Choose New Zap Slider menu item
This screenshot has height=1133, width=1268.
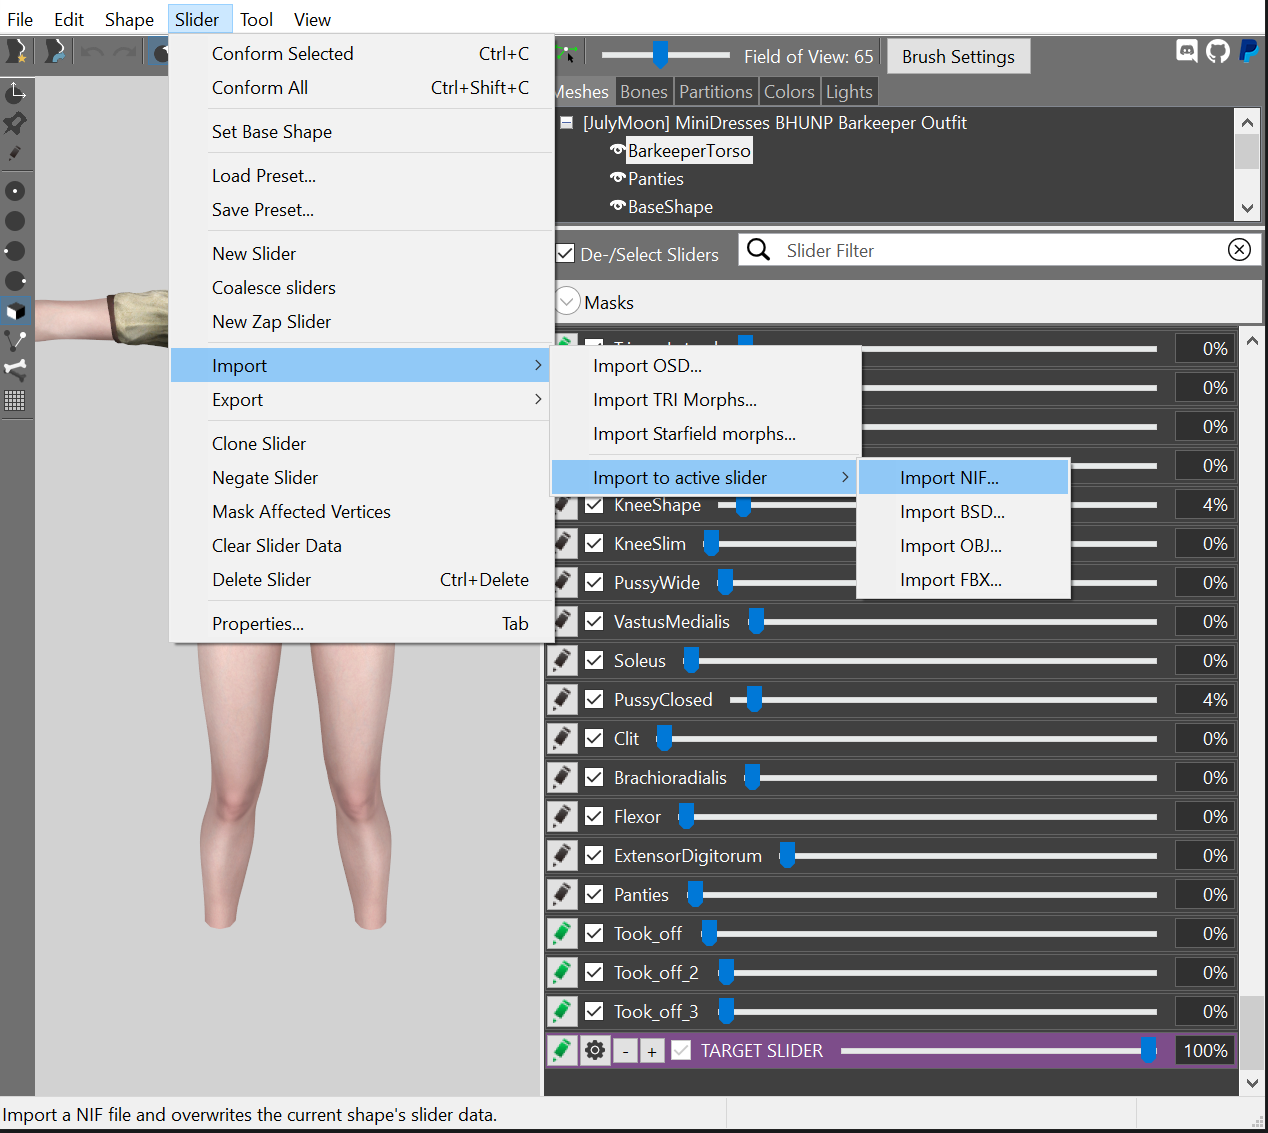pyautogui.click(x=361, y=321)
